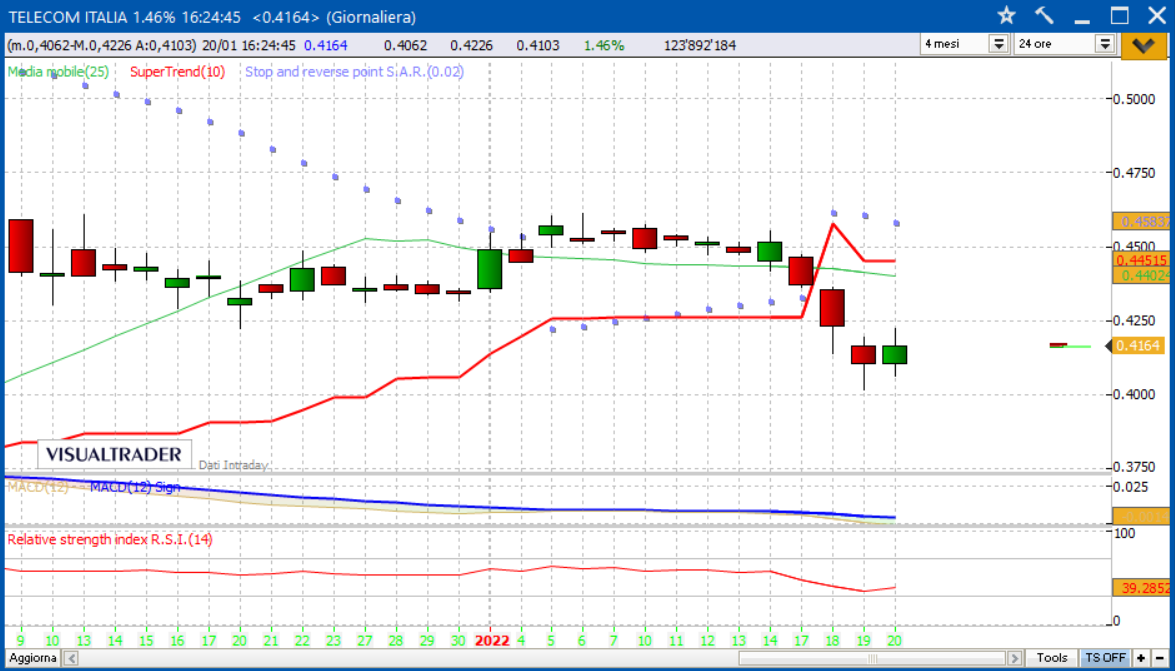
Task: Toggle the SuperTrend(10) indicator label
Action: click(177, 72)
